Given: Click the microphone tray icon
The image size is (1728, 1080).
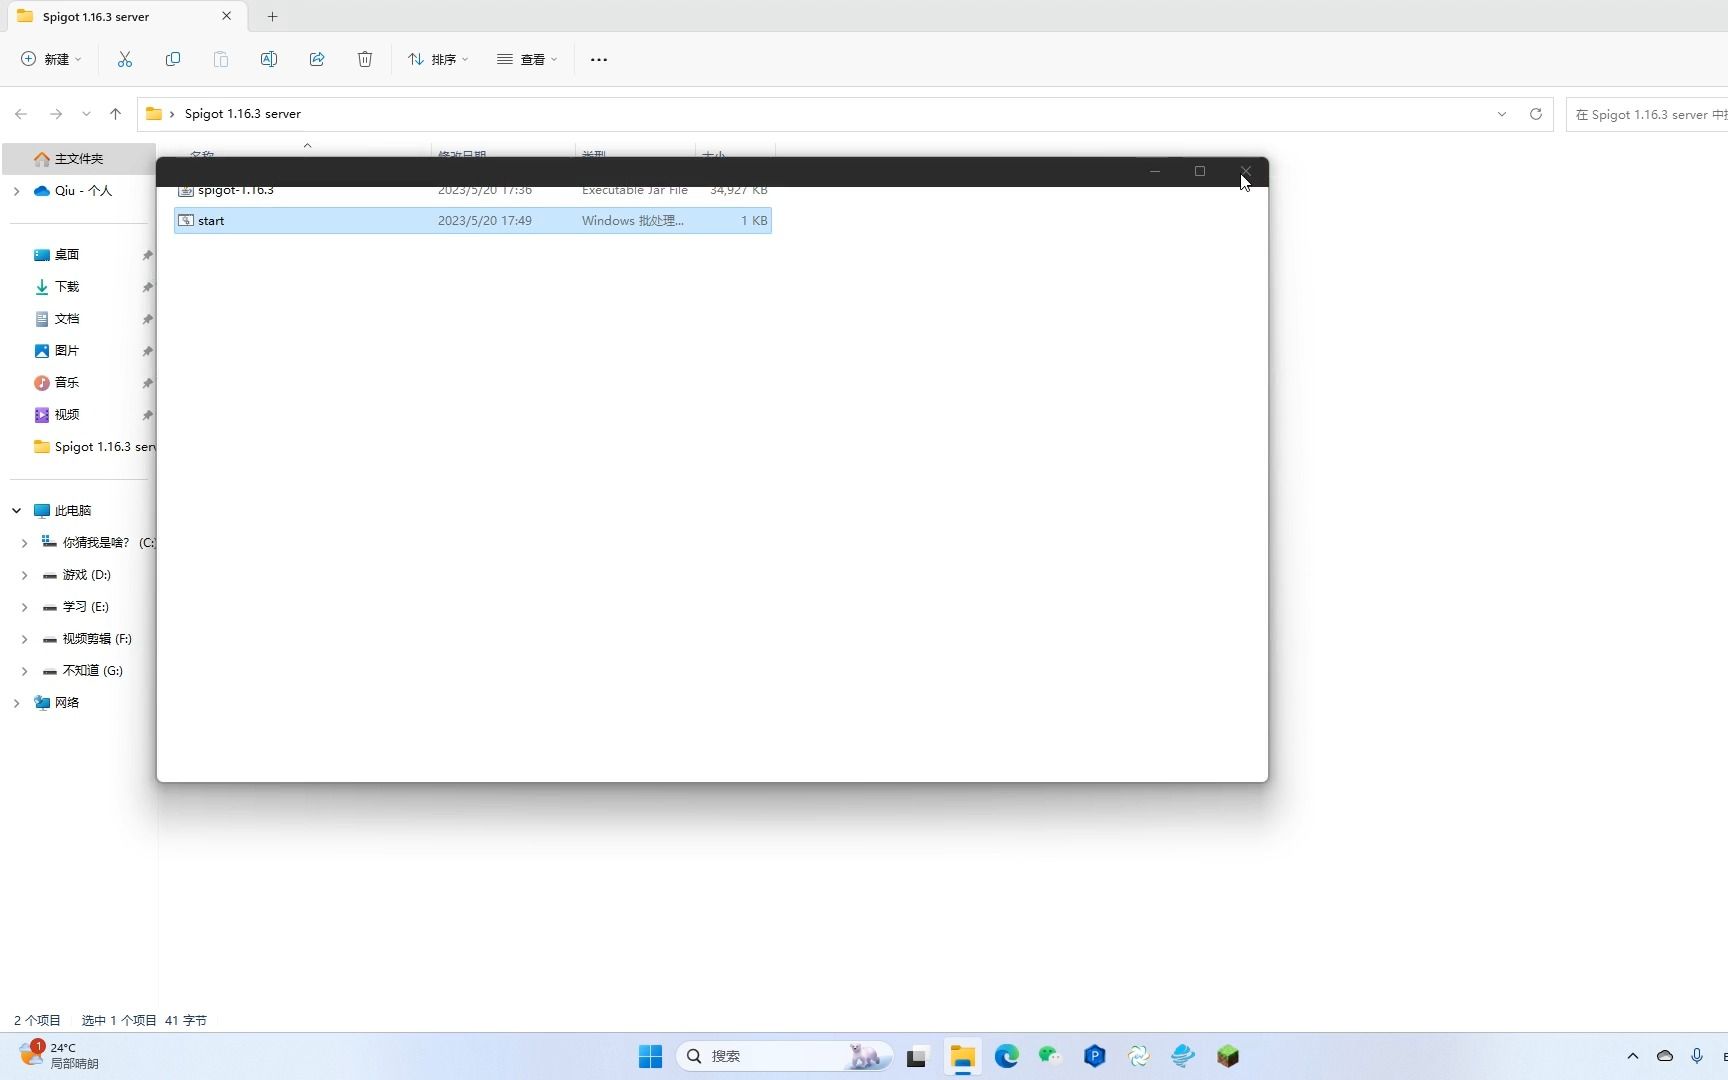Looking at the screenshot, I should pos(1697,1056).
